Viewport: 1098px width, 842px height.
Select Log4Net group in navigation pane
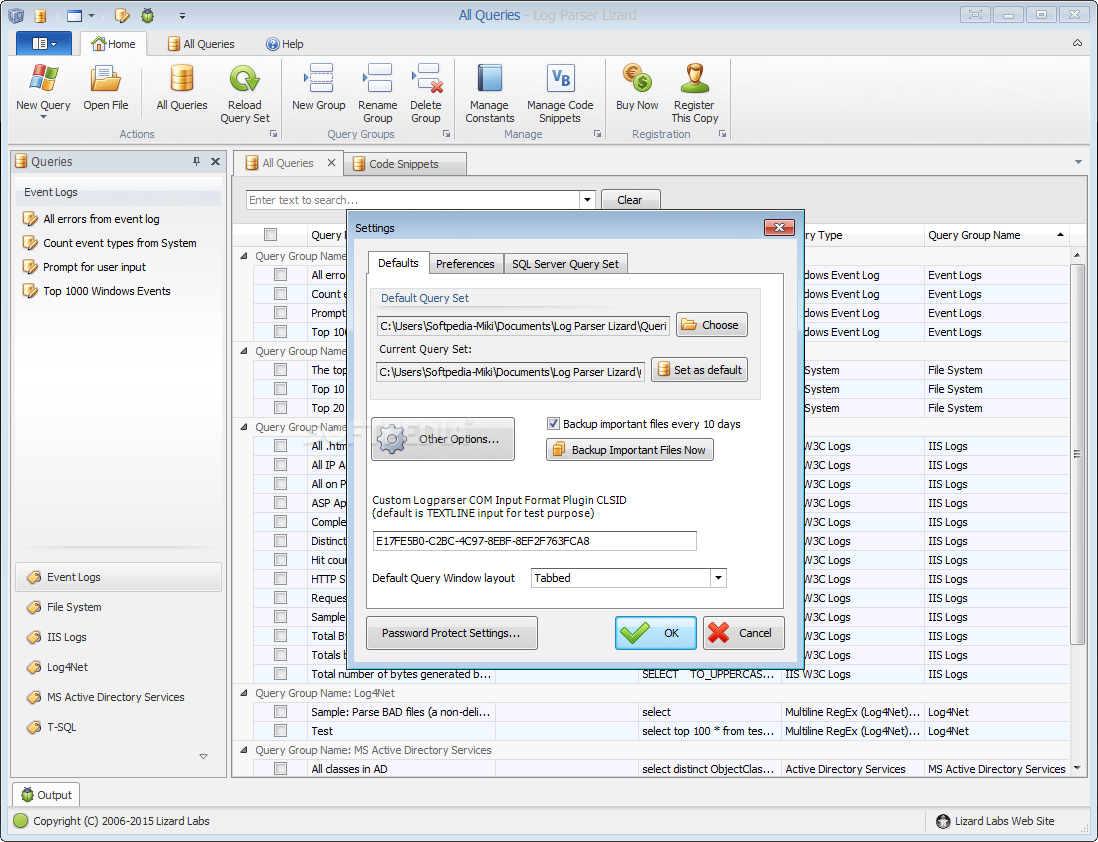pos(118,668)
